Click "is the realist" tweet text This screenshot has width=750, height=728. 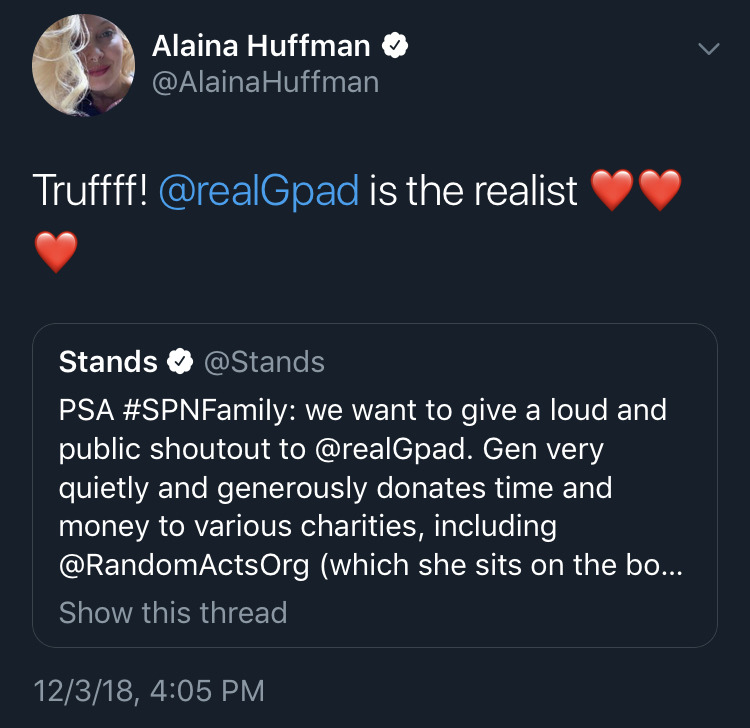pyautogui.click(x=474, y=190)
